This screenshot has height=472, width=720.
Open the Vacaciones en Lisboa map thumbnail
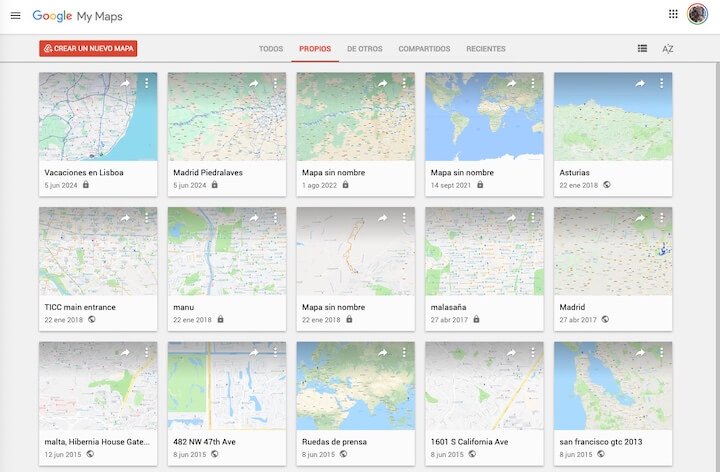coord(98,117)
